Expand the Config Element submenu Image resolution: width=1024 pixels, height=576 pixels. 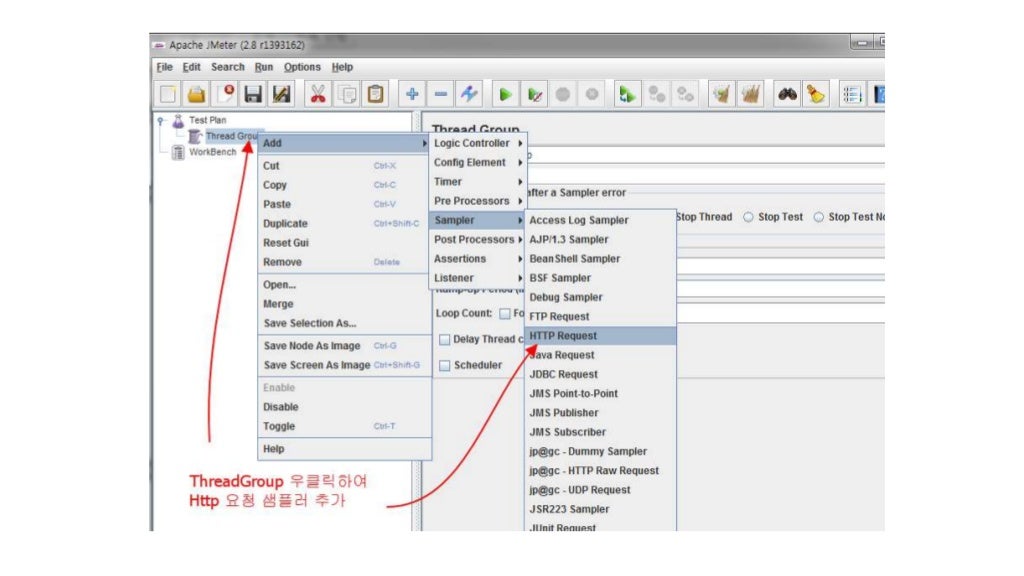tap(478, 163)
